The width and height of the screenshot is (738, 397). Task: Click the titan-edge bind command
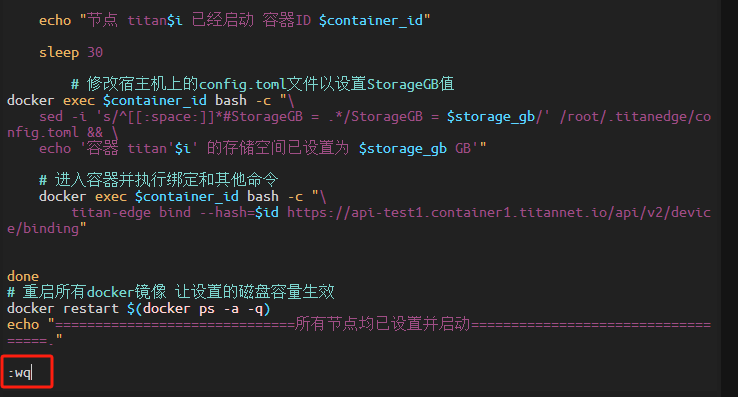tap(131, 212)
